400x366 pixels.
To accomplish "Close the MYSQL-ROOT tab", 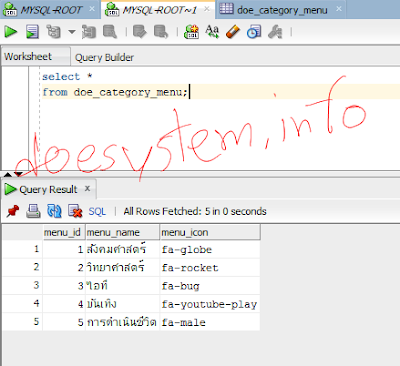I will pyautogui.click(x=92, y=9).
